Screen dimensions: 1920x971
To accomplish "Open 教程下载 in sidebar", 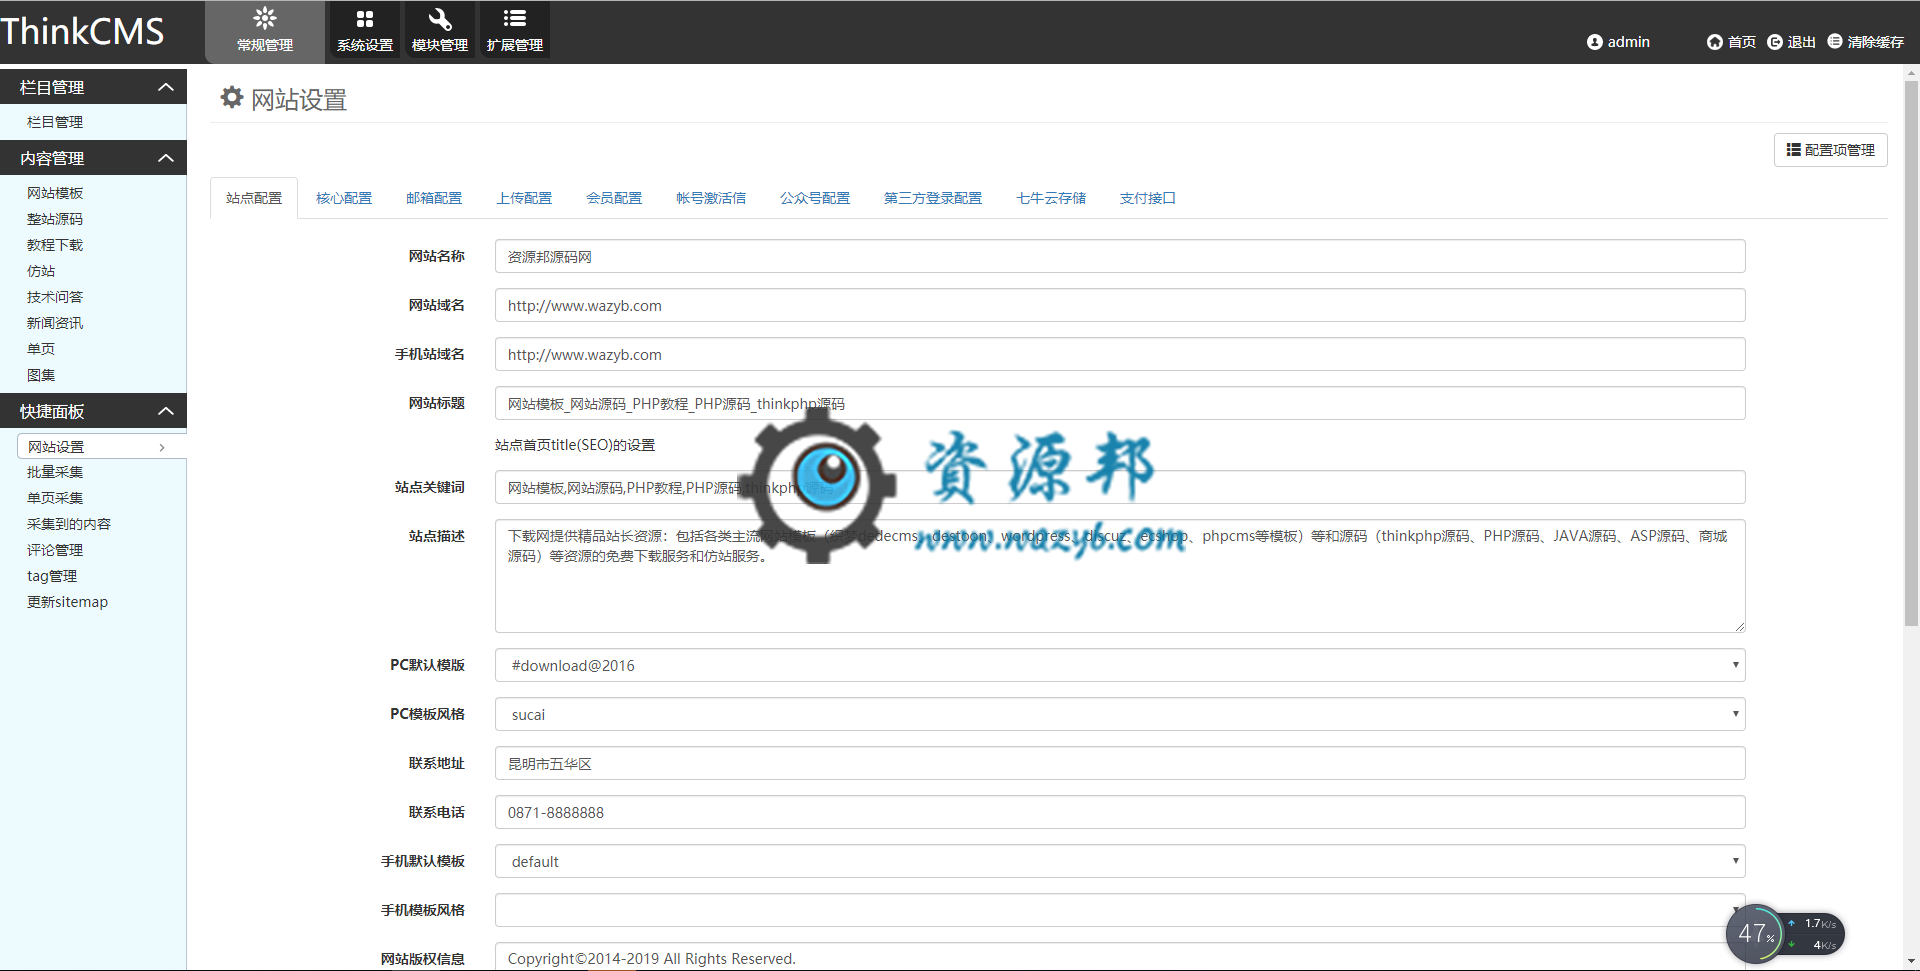I will click(55, 245).
